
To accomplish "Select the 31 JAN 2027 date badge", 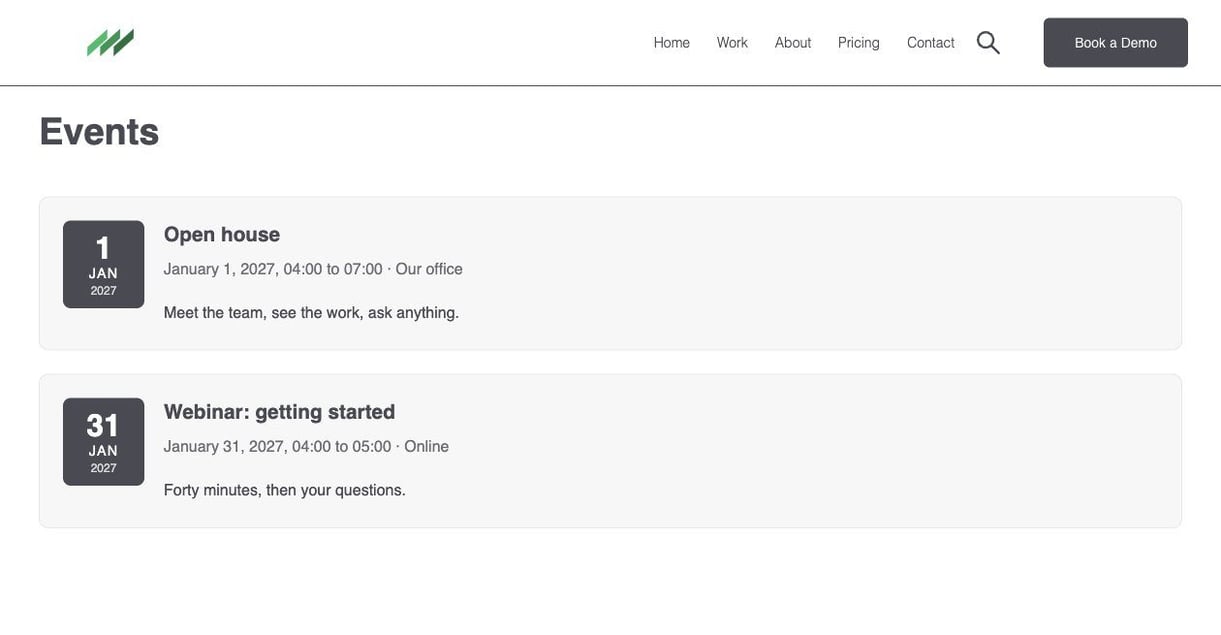I will pyautogui.click(x=104, y=442).
